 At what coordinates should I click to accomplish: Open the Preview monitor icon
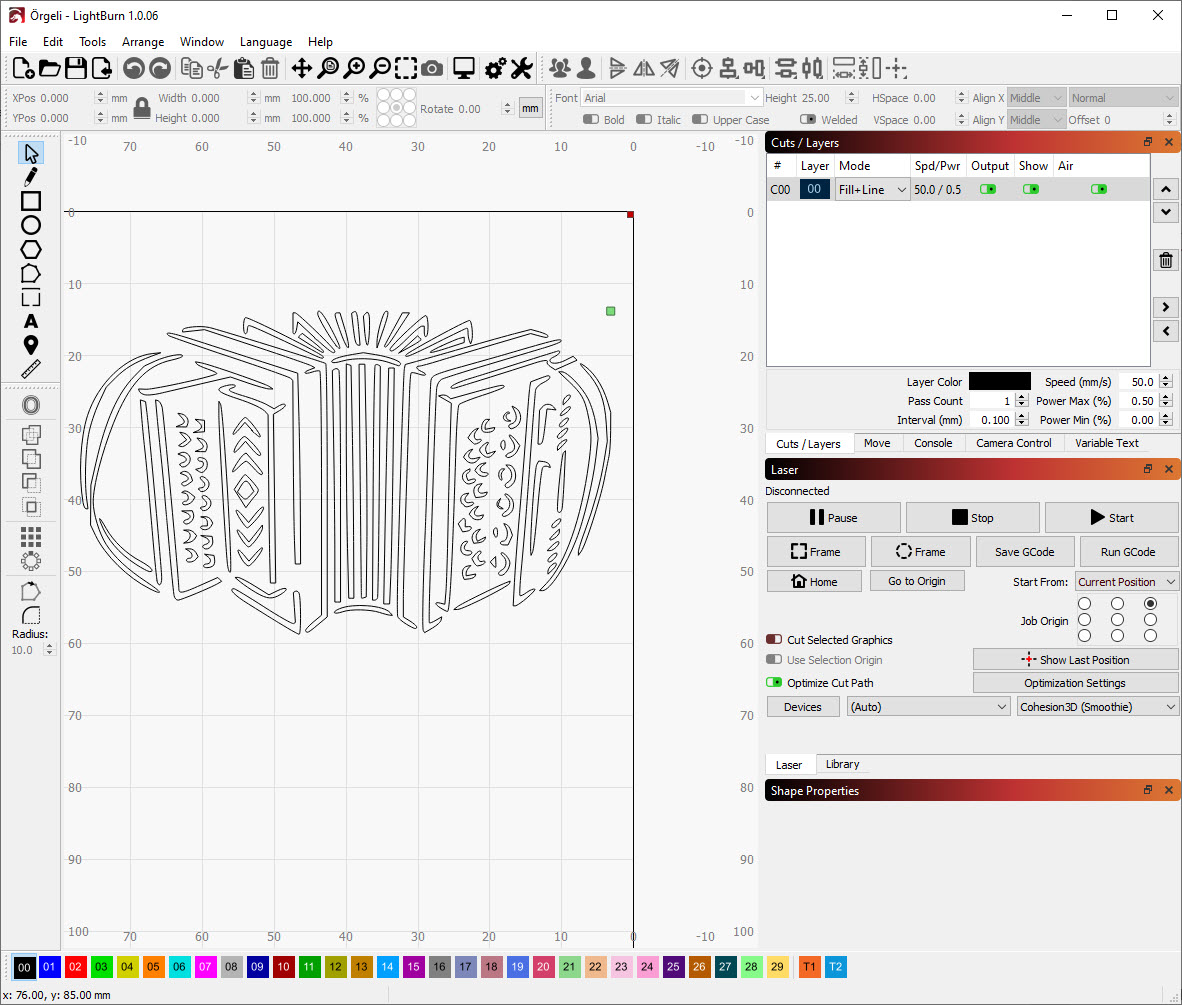(463, 68)
